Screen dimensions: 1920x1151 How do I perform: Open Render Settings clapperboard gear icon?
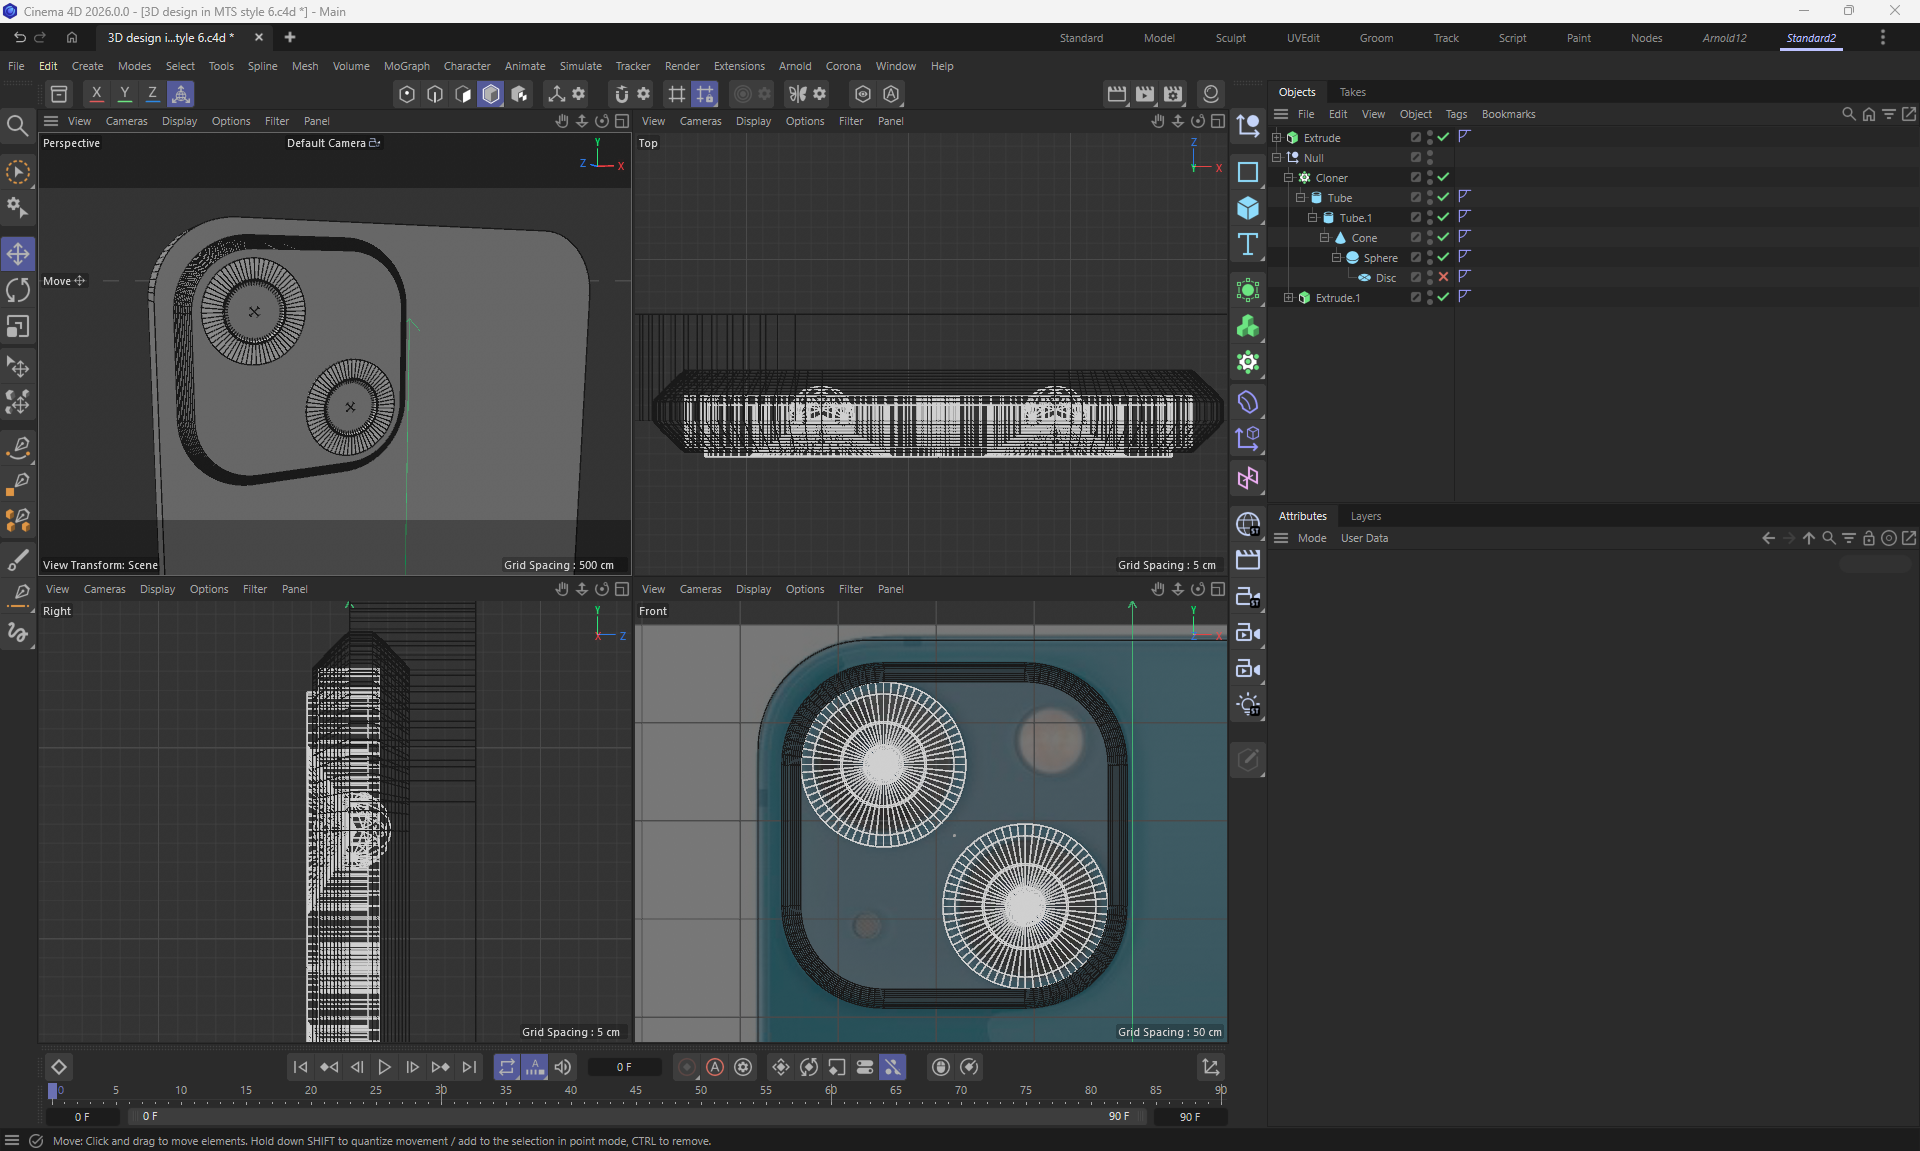1173,94
